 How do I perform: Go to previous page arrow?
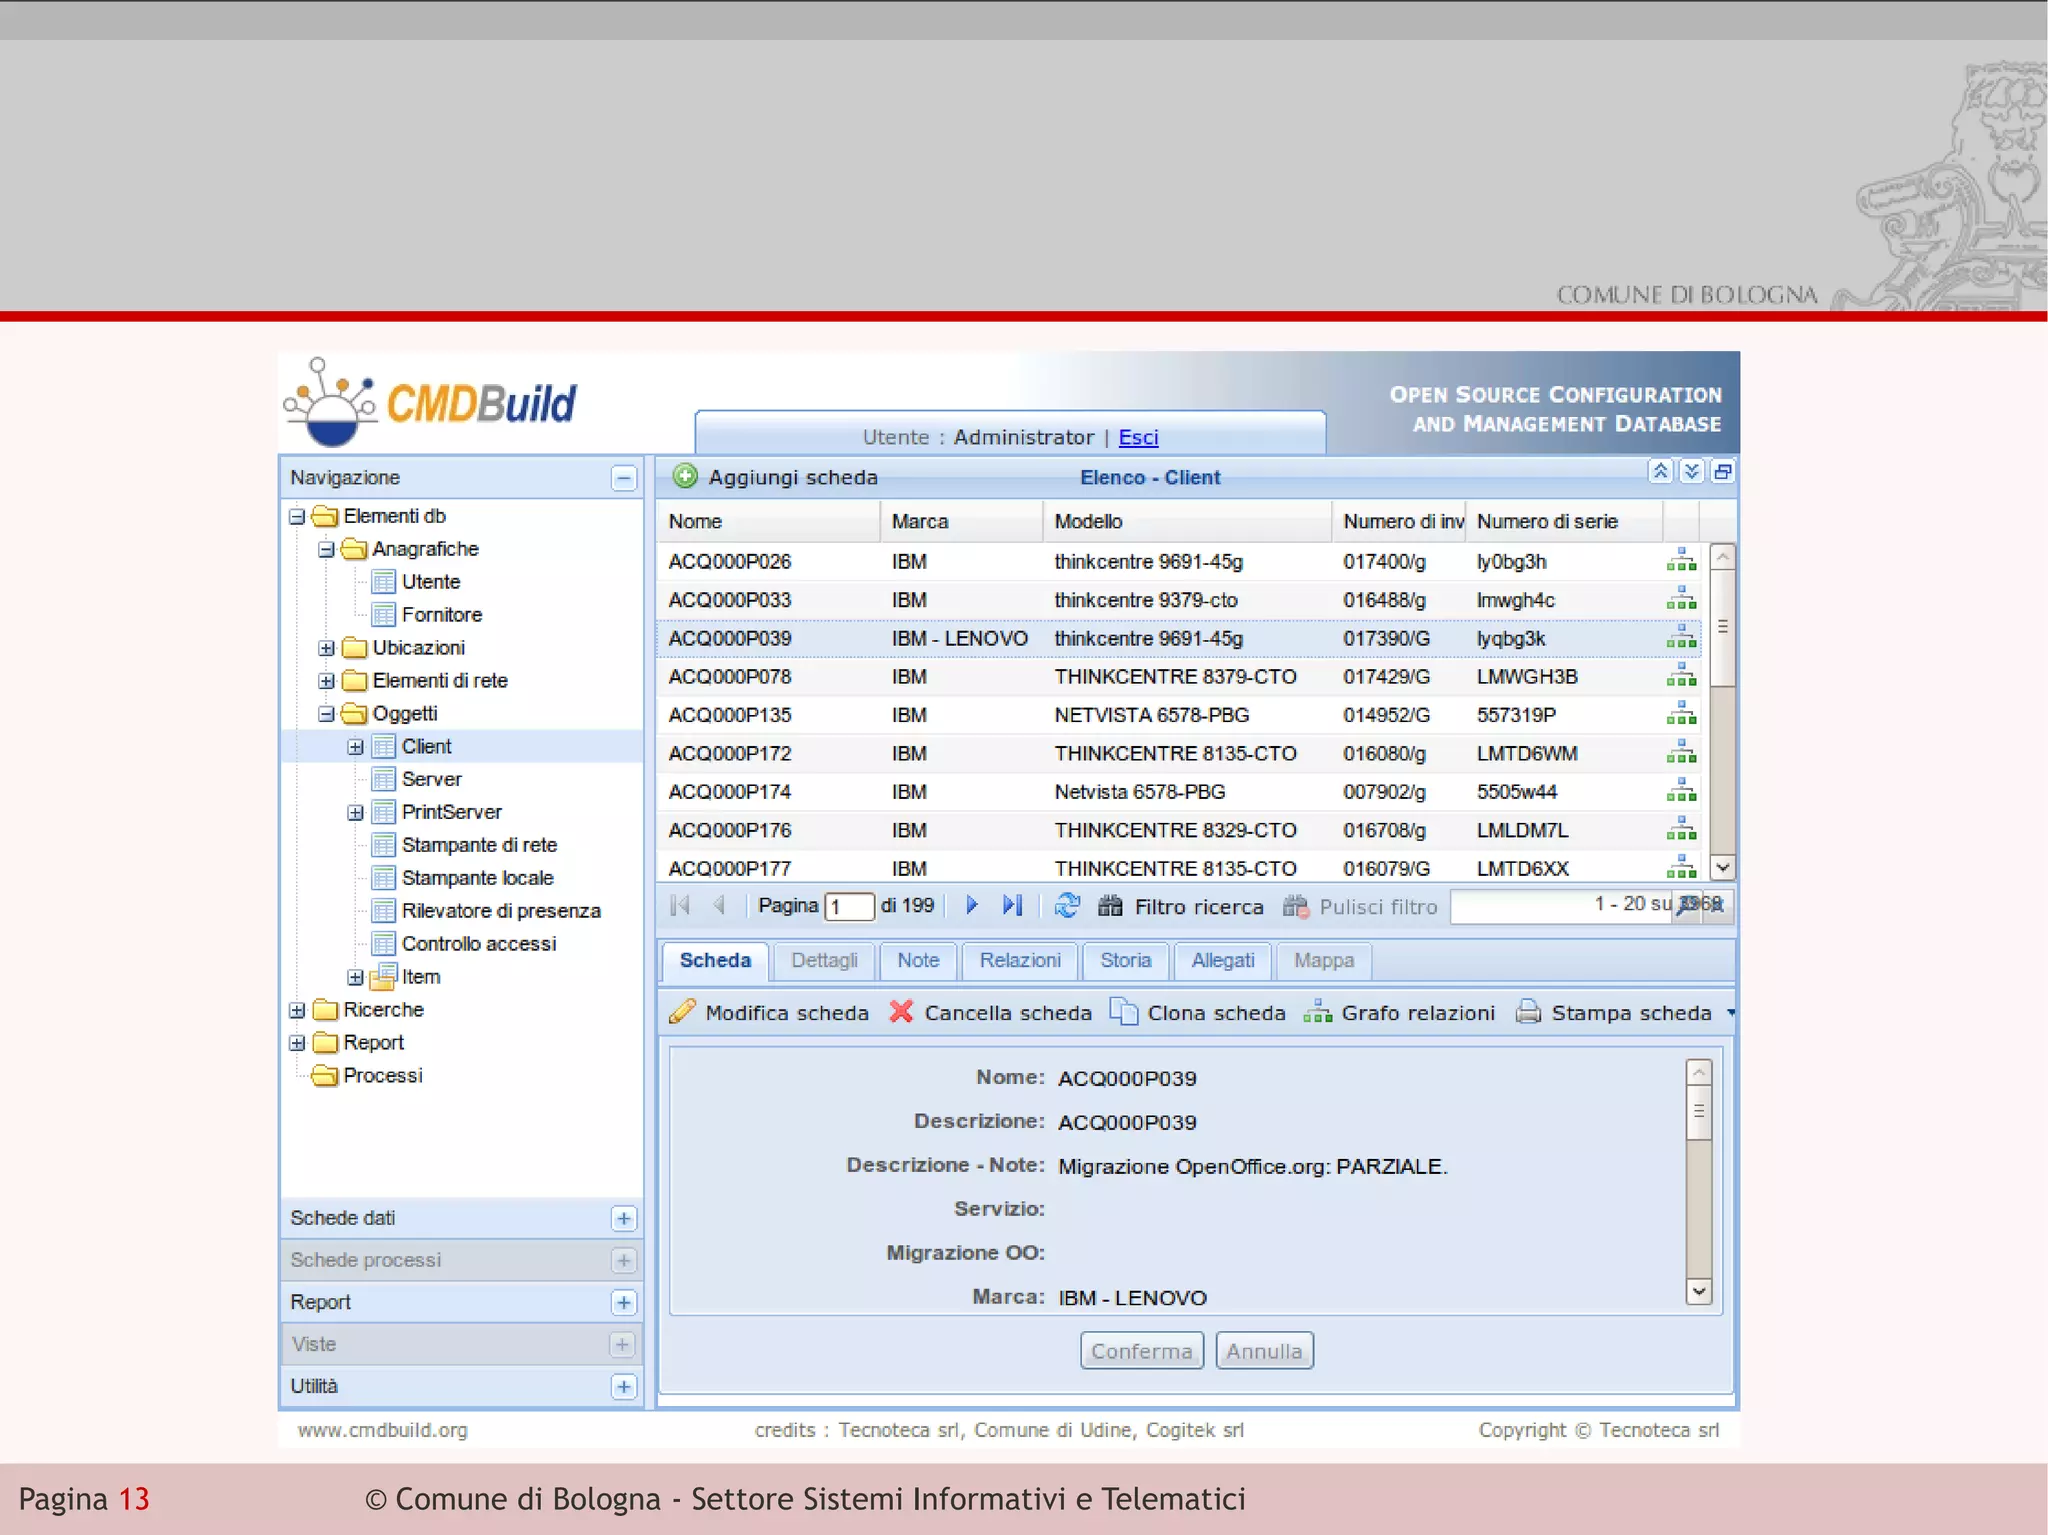719,906
